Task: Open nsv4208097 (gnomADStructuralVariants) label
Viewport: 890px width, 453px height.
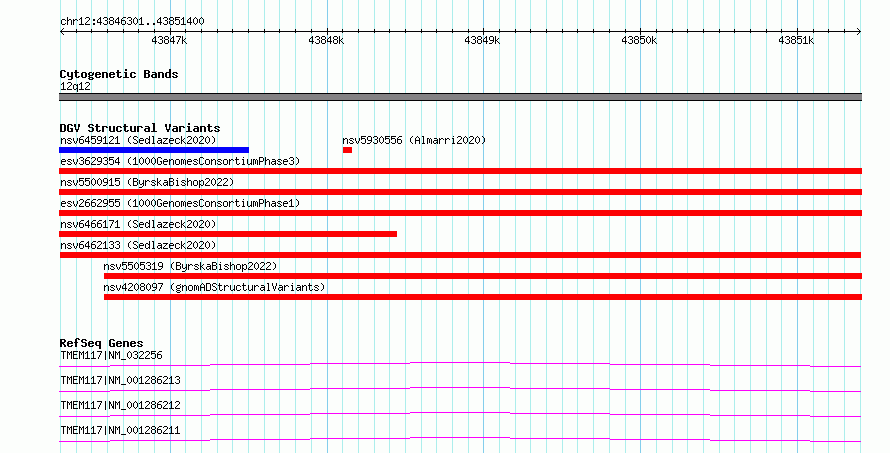Action: pos(214,287)
